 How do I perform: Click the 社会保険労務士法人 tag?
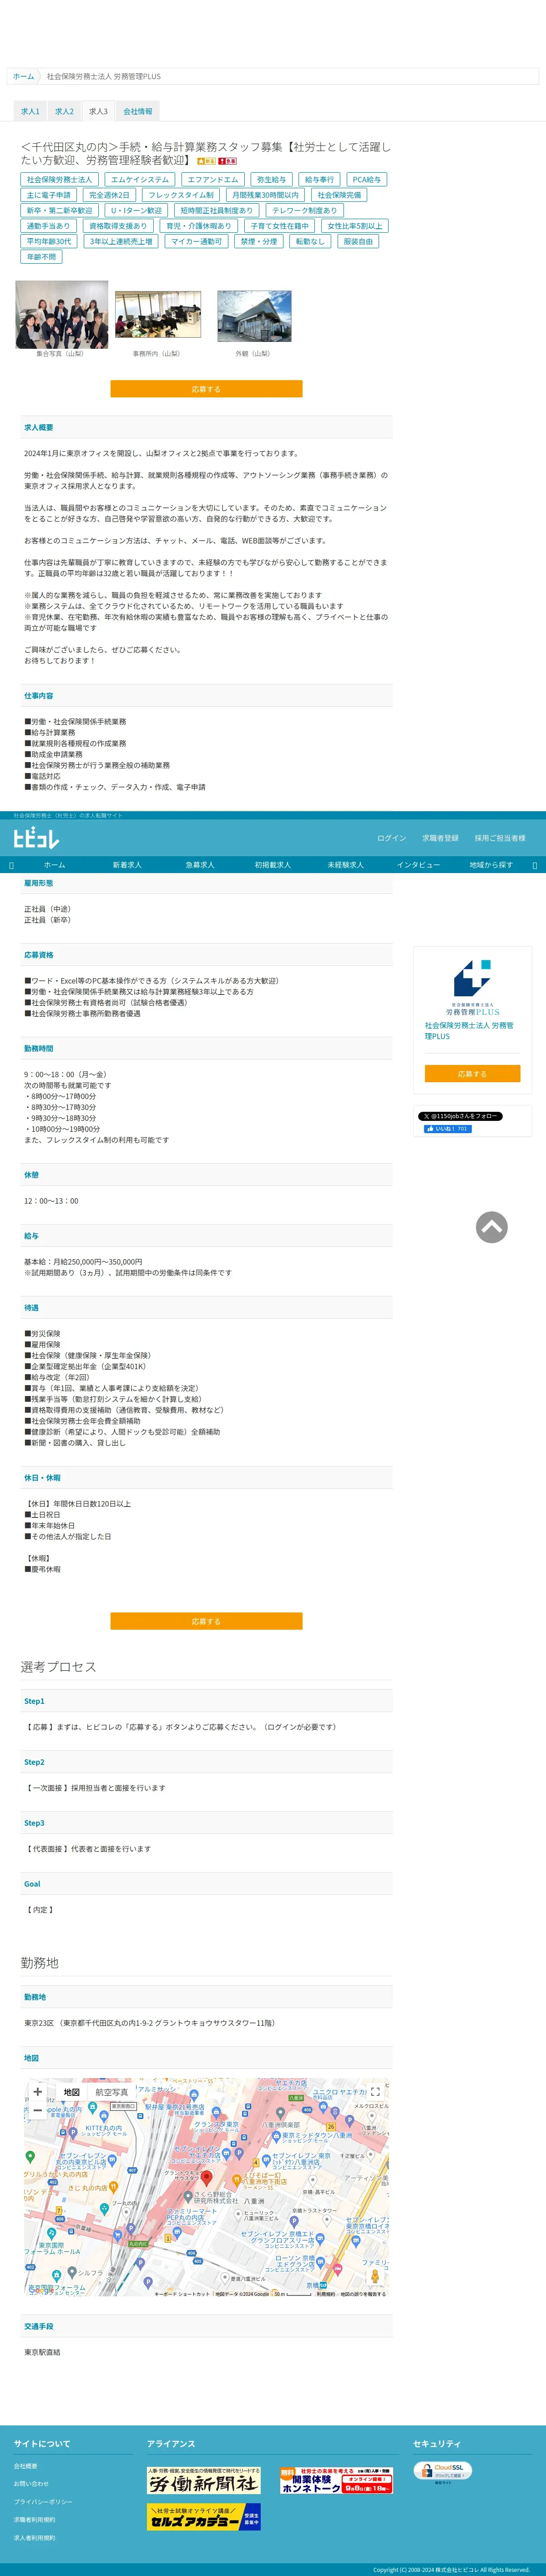point(59,180)
